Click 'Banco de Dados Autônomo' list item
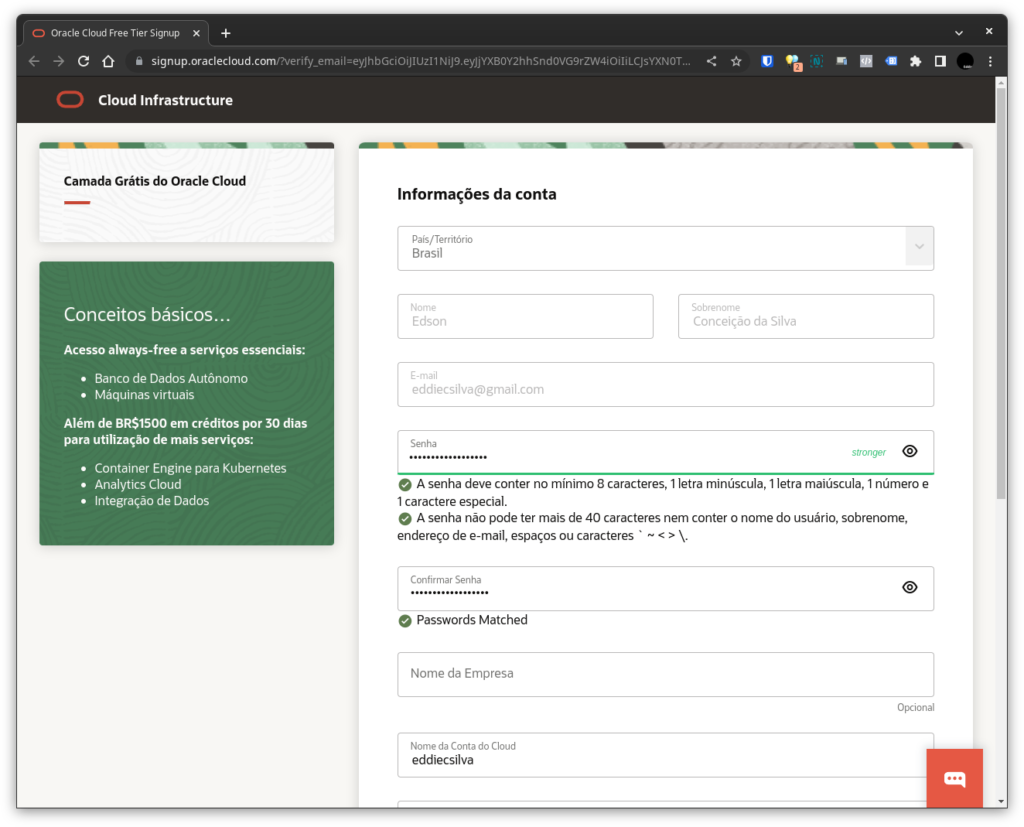 (x=171, y=378)
